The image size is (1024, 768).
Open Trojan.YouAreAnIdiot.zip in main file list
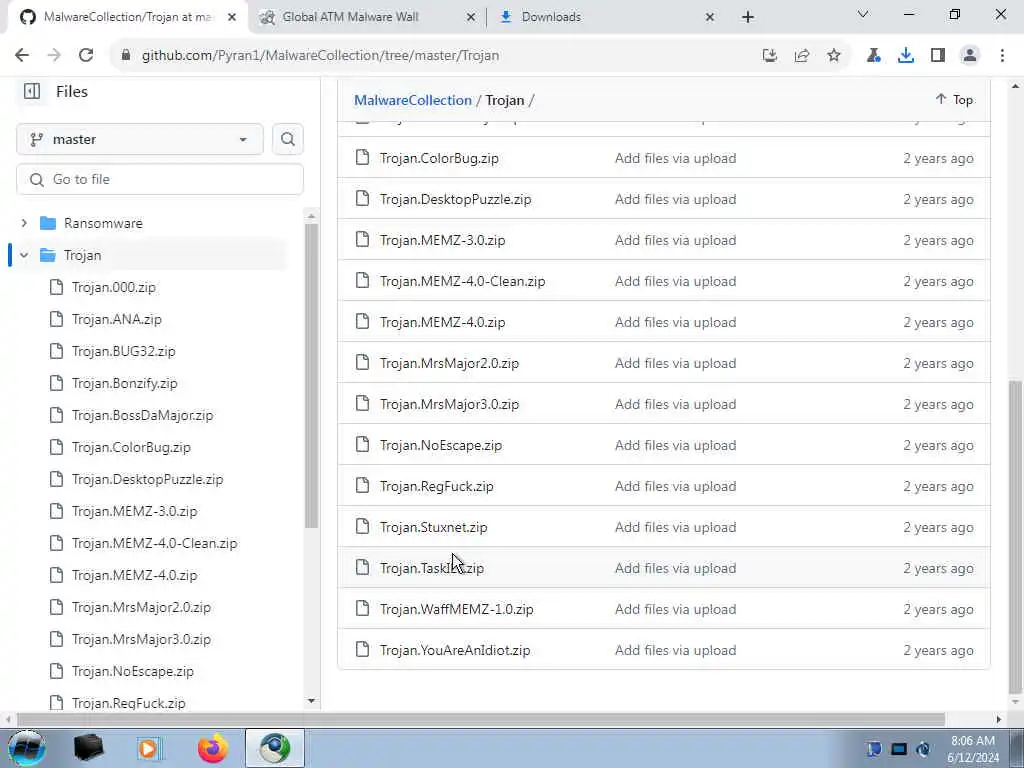(x=455, y=650)
